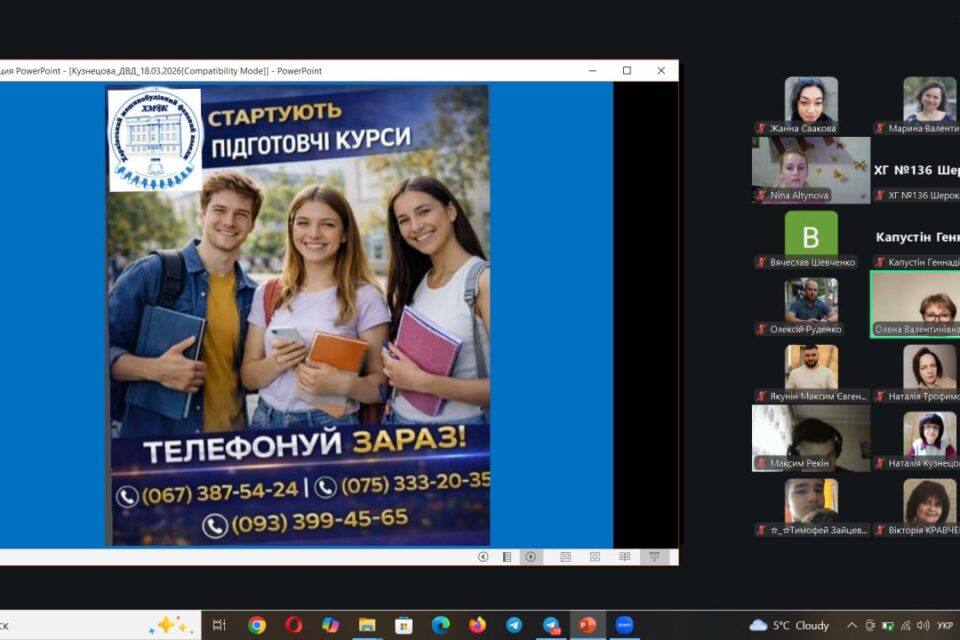960x640 pixels.
Task: Click the course poster on the PowerPoint slide
Action: click(298, 315)
